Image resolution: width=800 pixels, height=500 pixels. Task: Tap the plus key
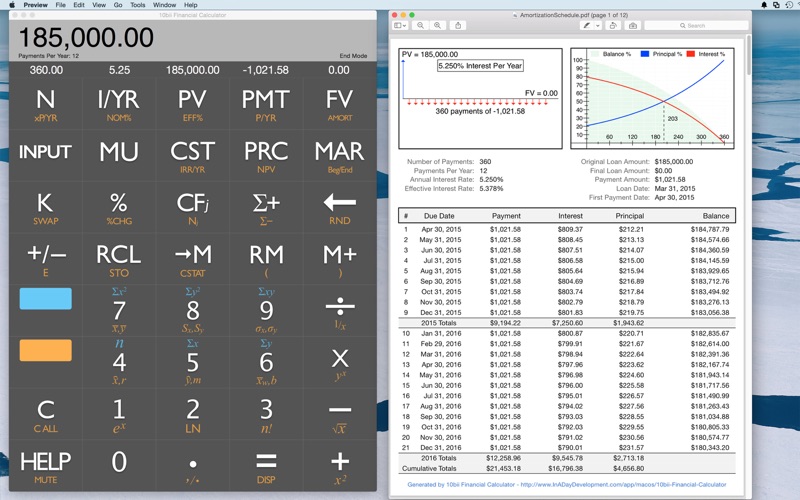point(340,466)
